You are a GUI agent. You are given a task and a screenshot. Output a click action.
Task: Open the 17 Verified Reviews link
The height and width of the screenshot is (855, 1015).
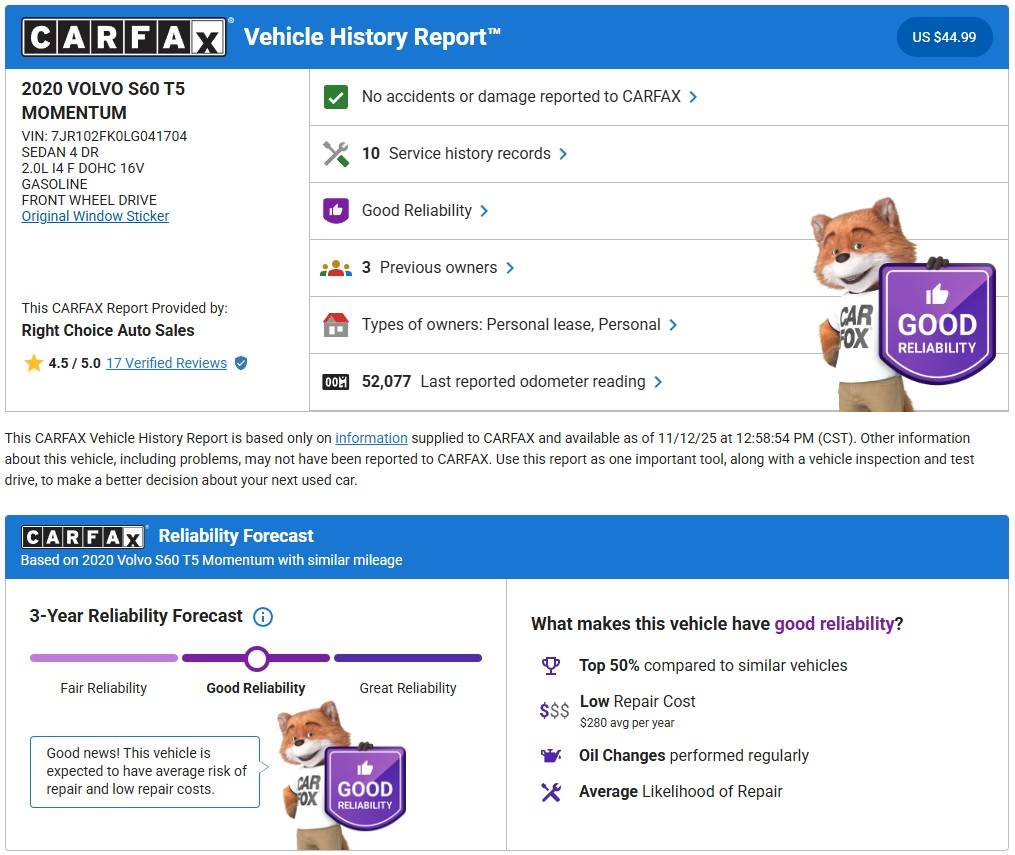click(166, 363)
